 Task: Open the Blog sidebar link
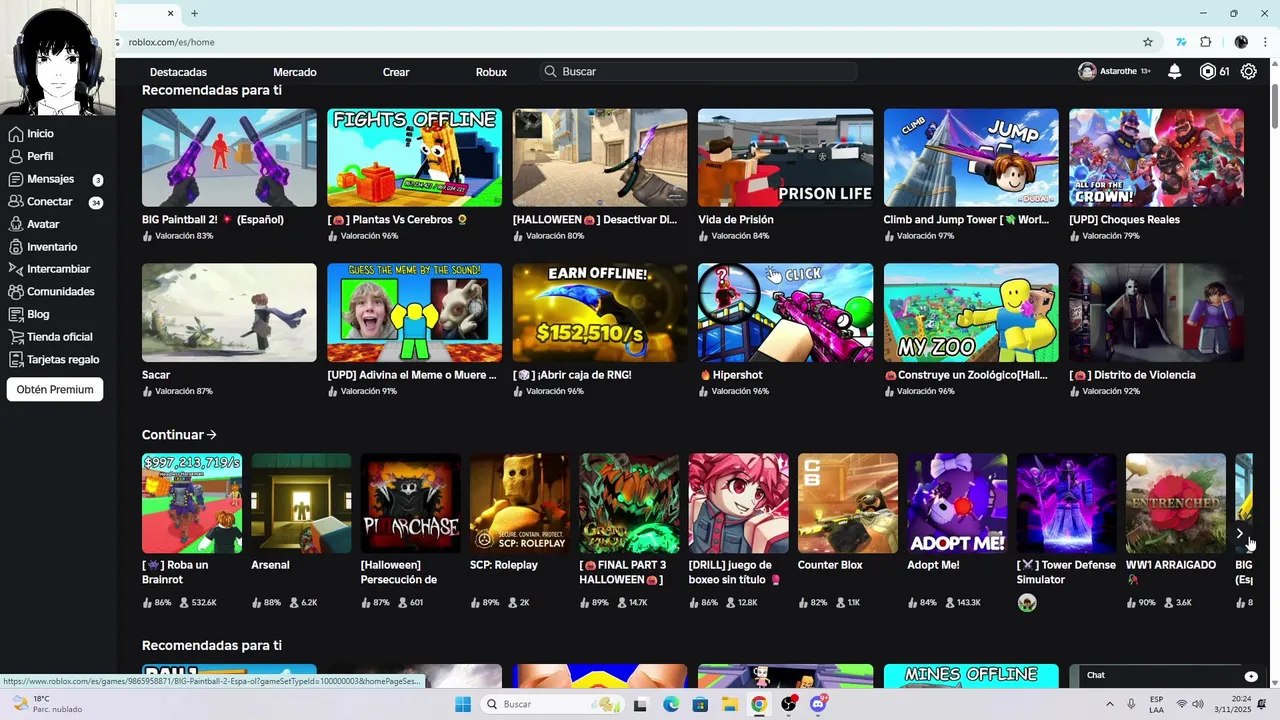pyautogui.click(x=29, y=314)
